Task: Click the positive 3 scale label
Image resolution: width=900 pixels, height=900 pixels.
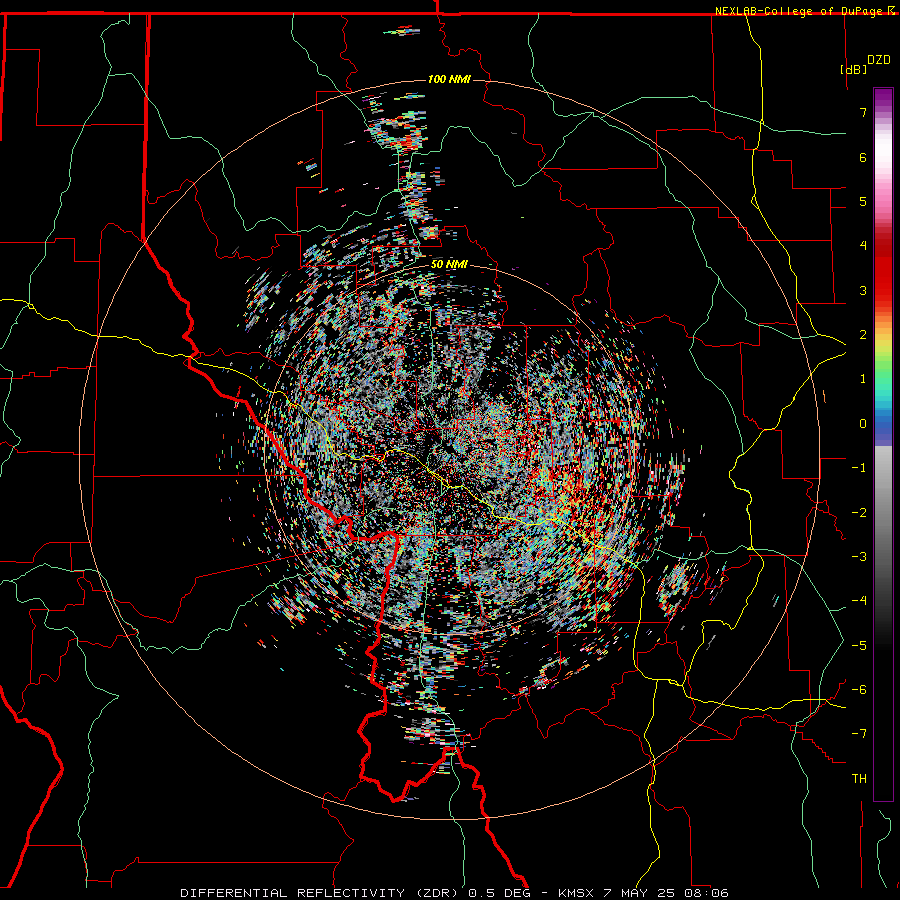Action: (x=863, y=290)
